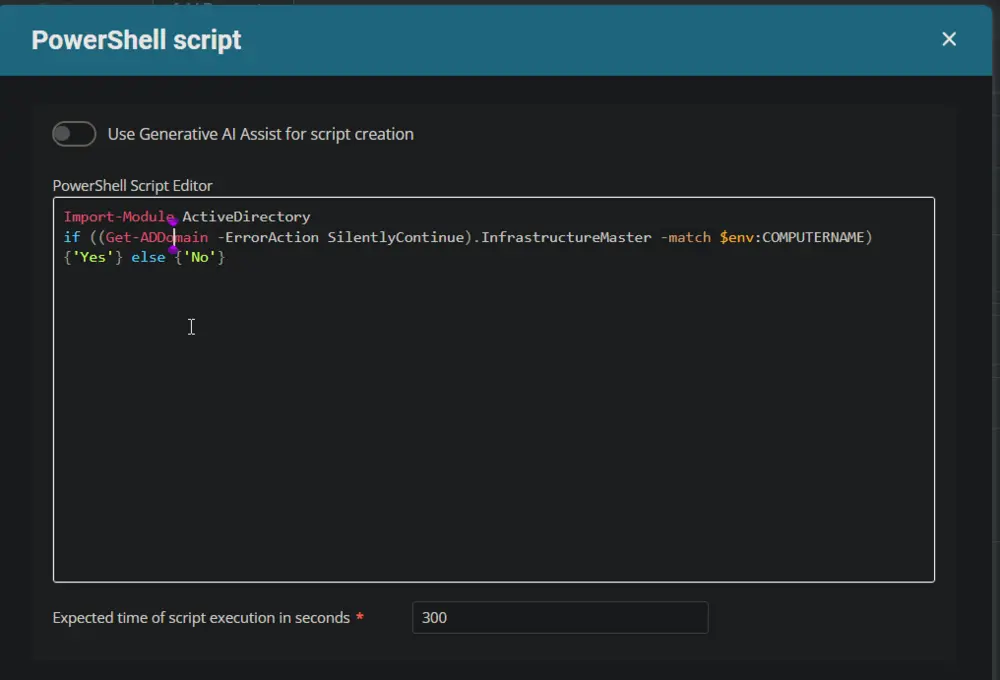Click the 'No' string in the script

click(x=200, y=257)
